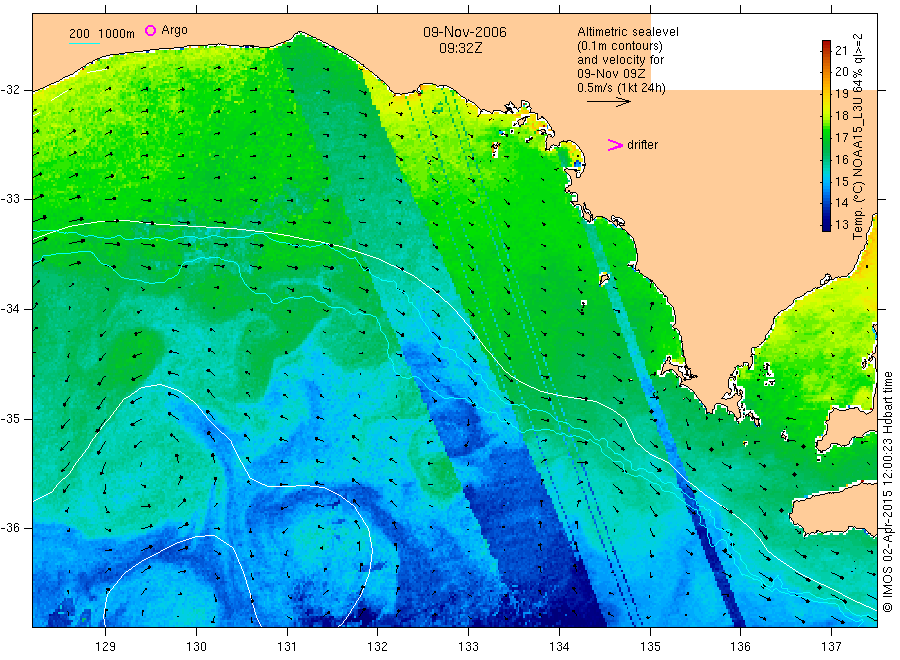Click the '136' longitude axis label
This screenshot has height=660, width=900.
740,647
